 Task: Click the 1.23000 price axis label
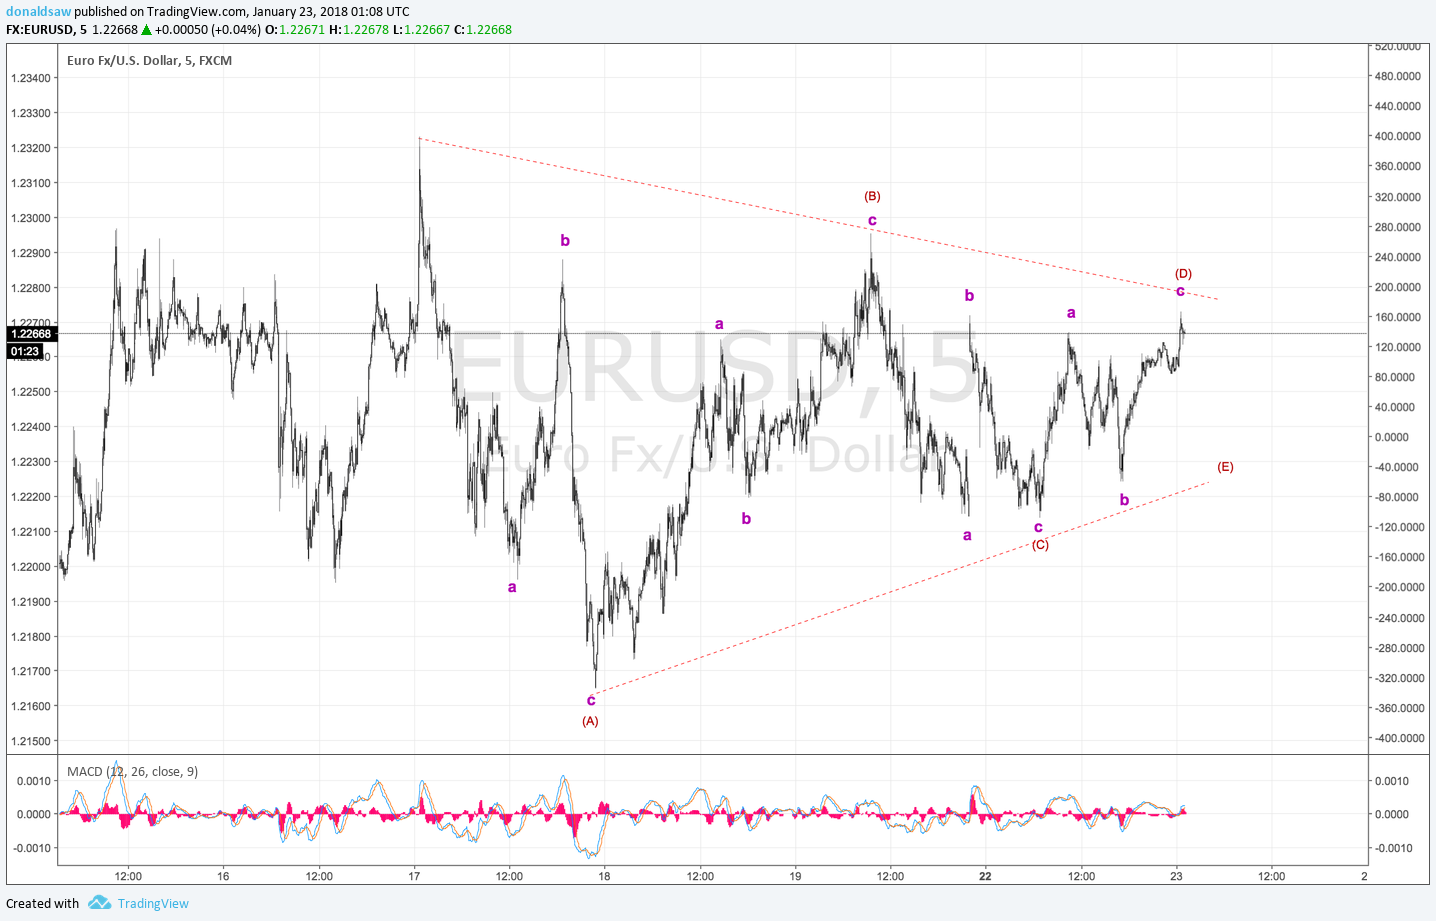[31, 218]
